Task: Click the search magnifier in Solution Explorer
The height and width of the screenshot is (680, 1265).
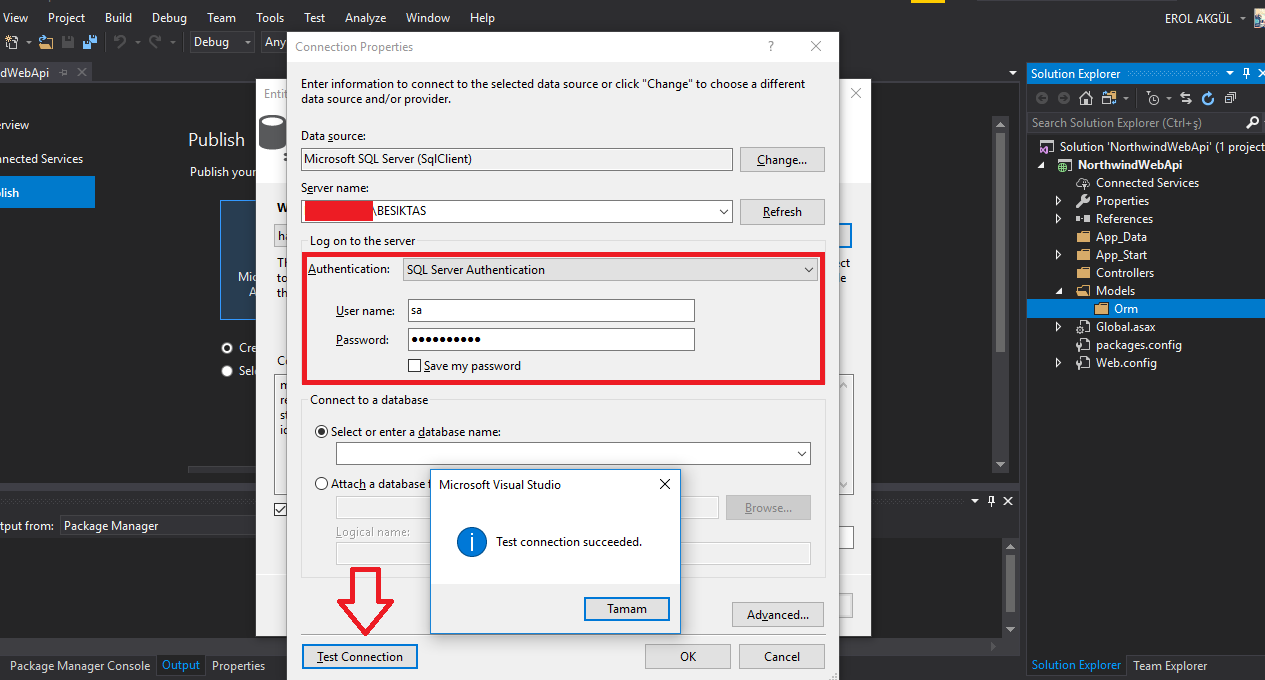Action: tap(1252, 123)
